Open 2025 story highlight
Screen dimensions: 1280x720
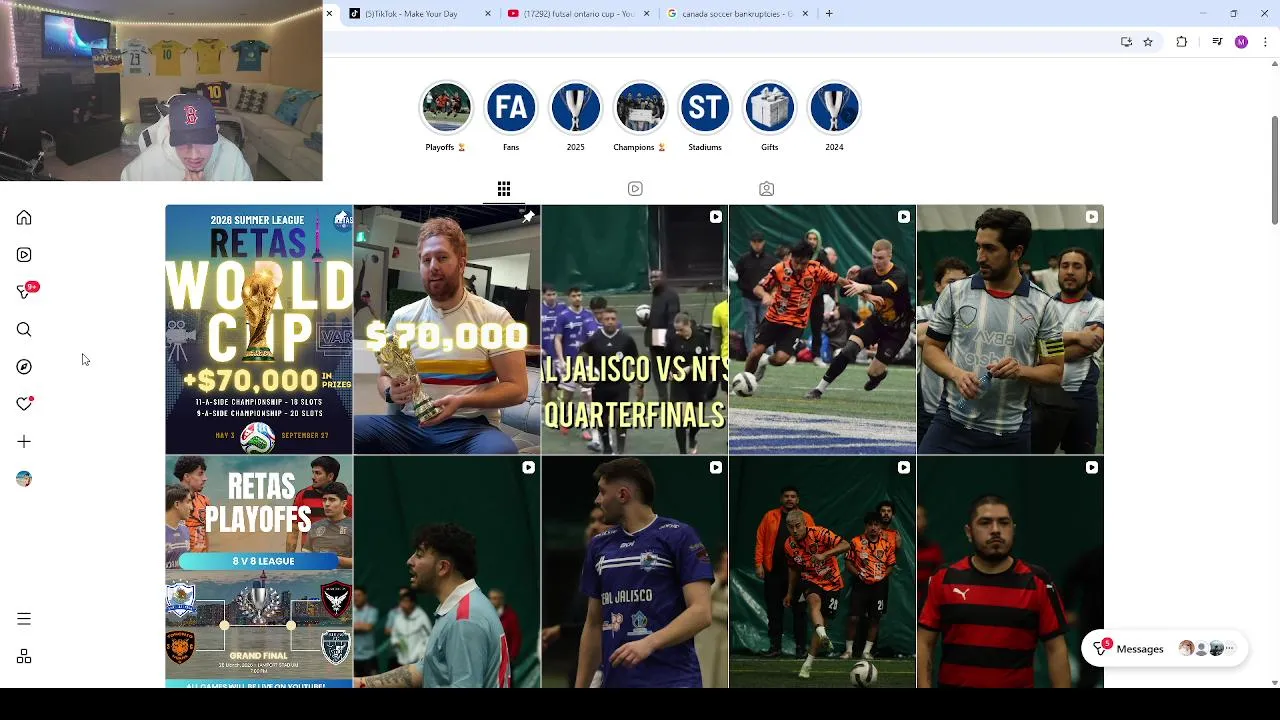pyautogui.click(x=575, y=108)
